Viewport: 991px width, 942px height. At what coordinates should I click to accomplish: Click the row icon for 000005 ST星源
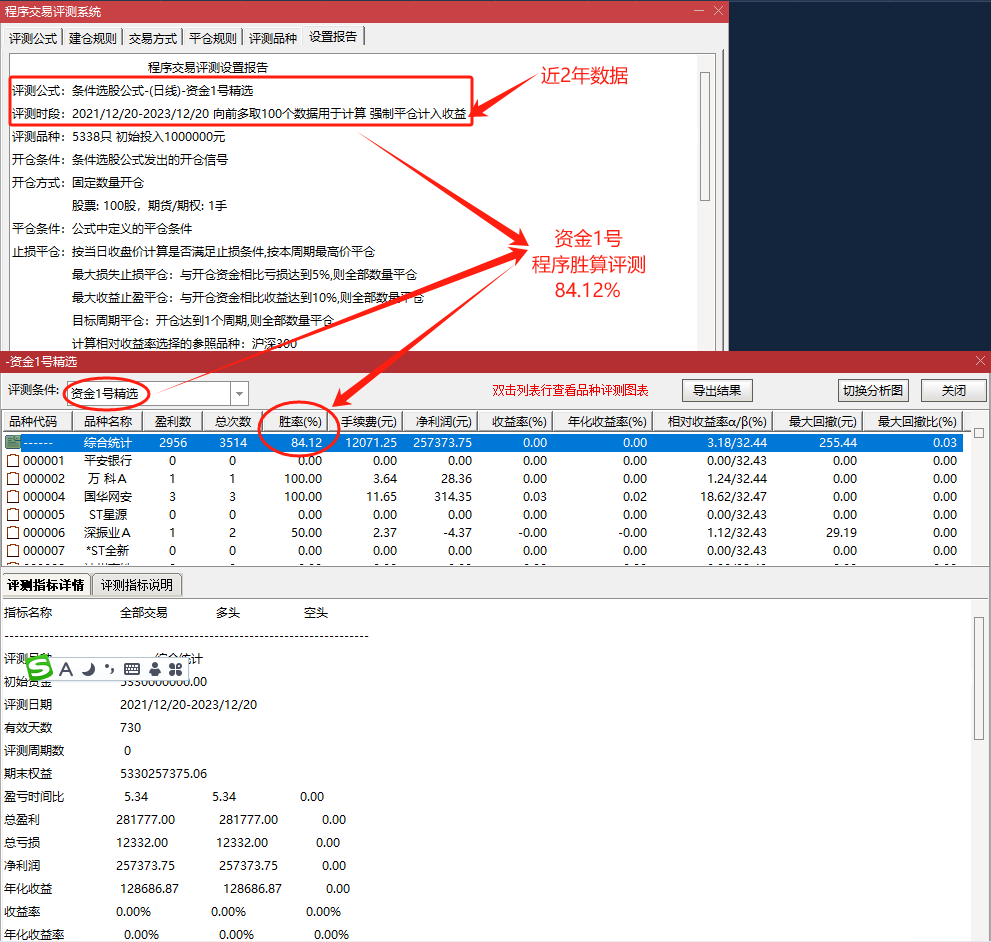[x=13, y=515]
